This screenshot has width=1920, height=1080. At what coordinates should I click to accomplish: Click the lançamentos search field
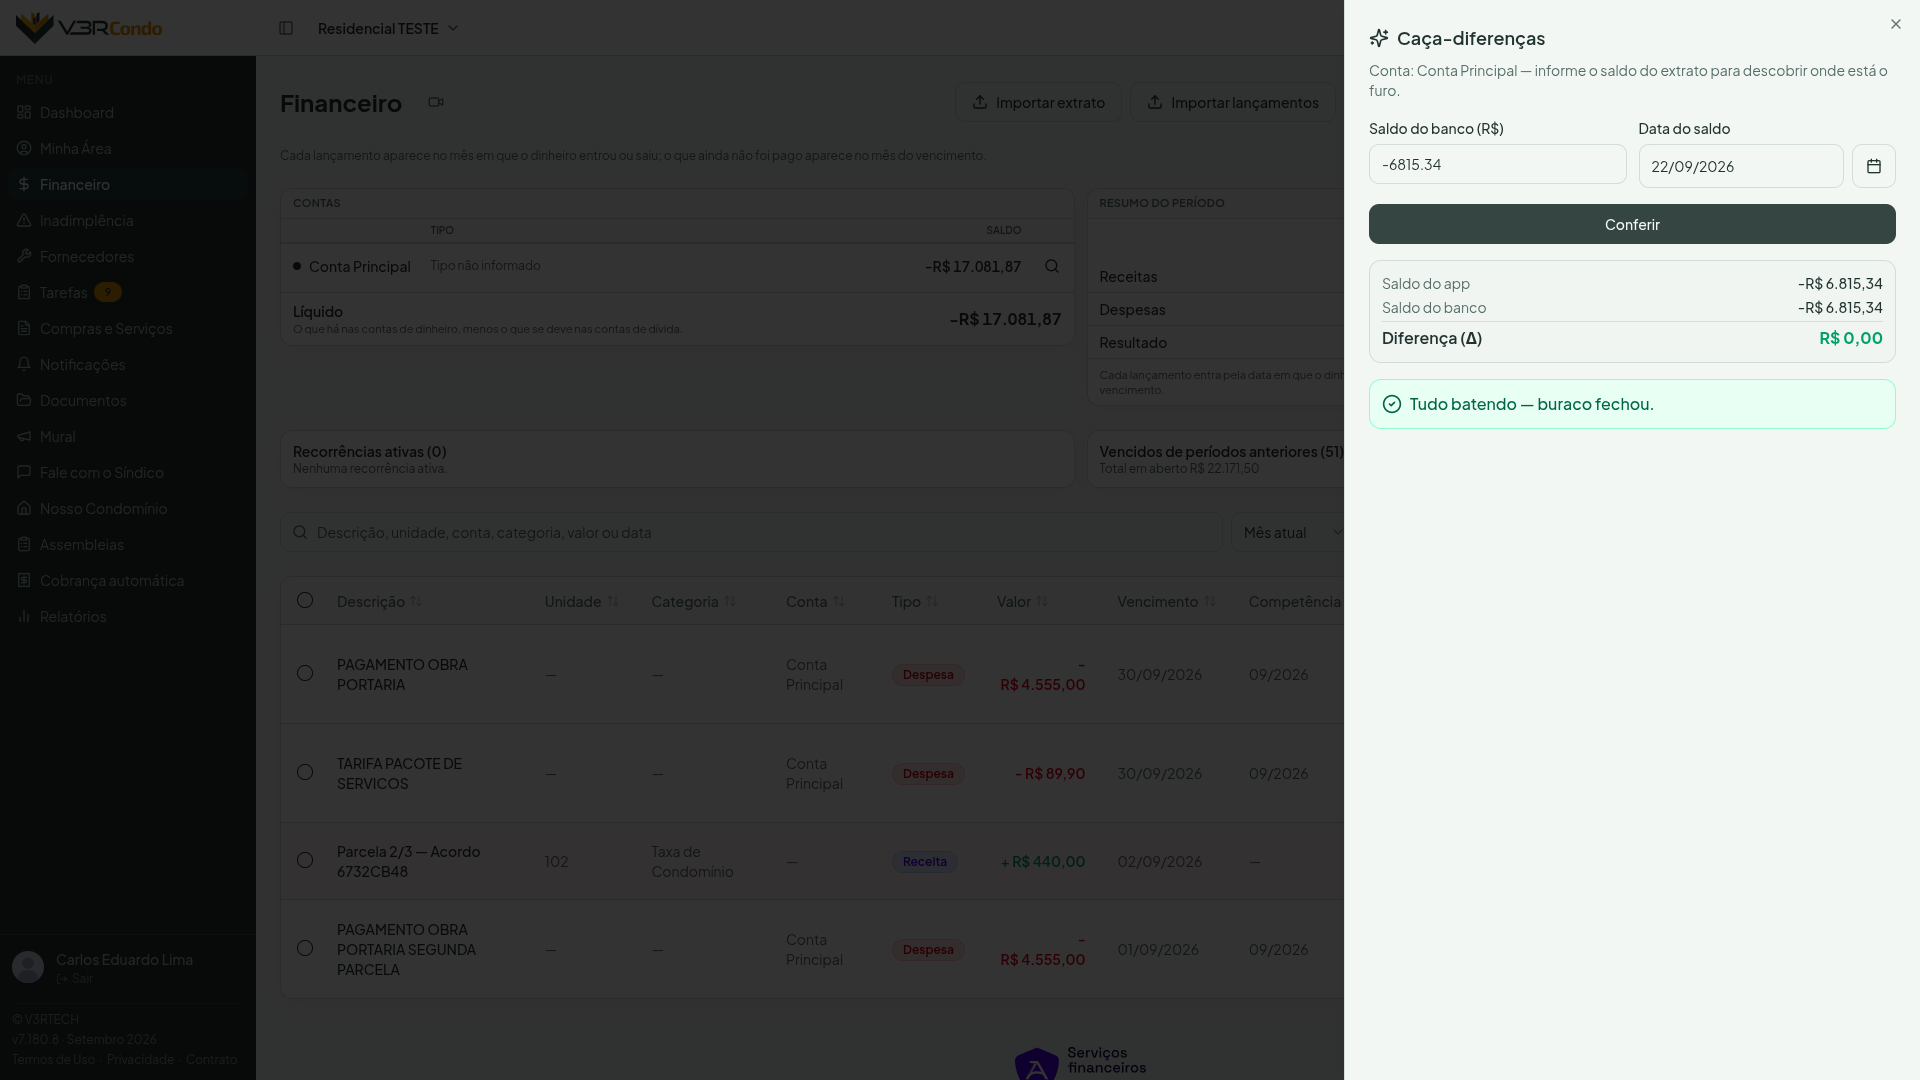coord(751,532)
